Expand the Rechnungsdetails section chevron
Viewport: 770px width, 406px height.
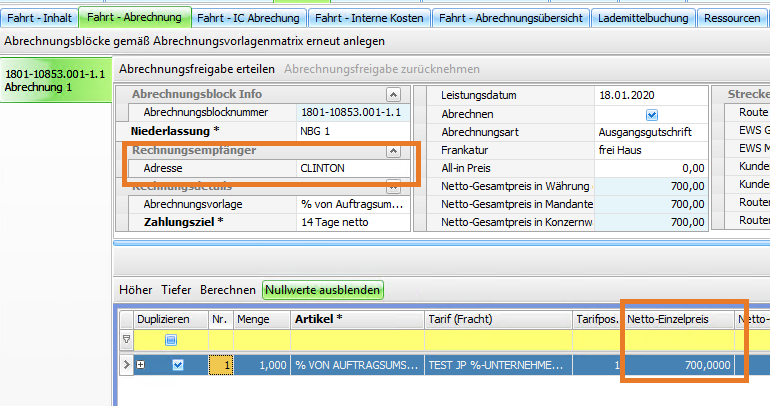393,186
